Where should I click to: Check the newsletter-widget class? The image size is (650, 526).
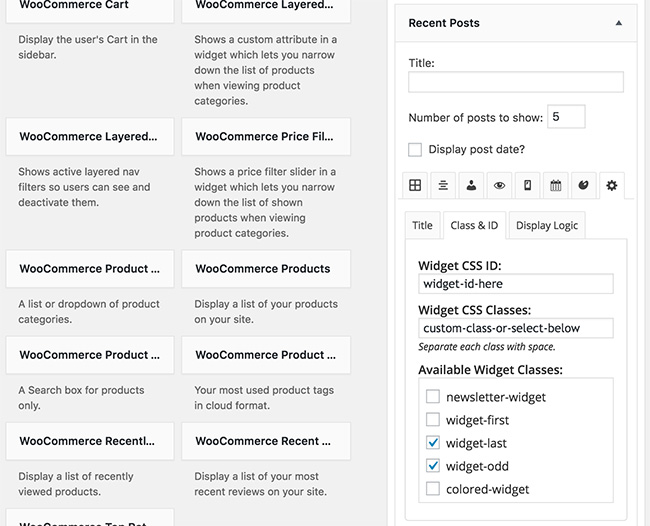point(433,397)
